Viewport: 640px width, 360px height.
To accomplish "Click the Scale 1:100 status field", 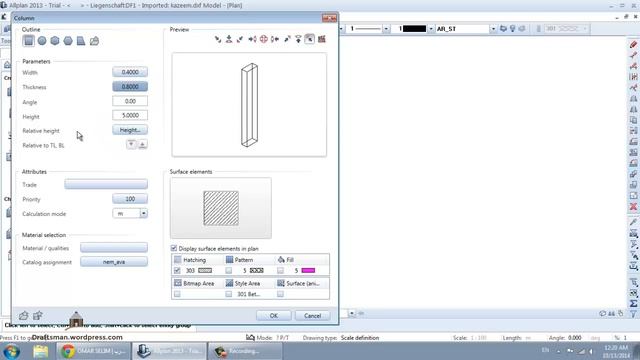I will point(469,338).
